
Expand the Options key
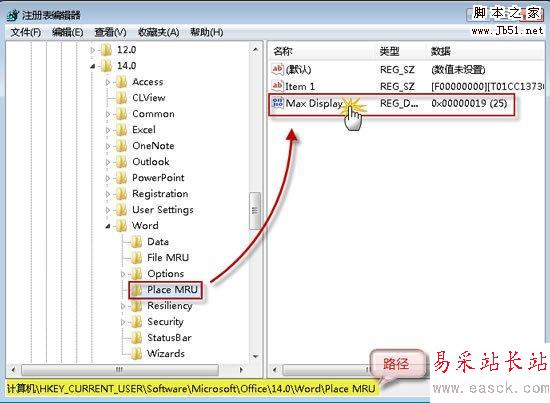tap(123, 274)
